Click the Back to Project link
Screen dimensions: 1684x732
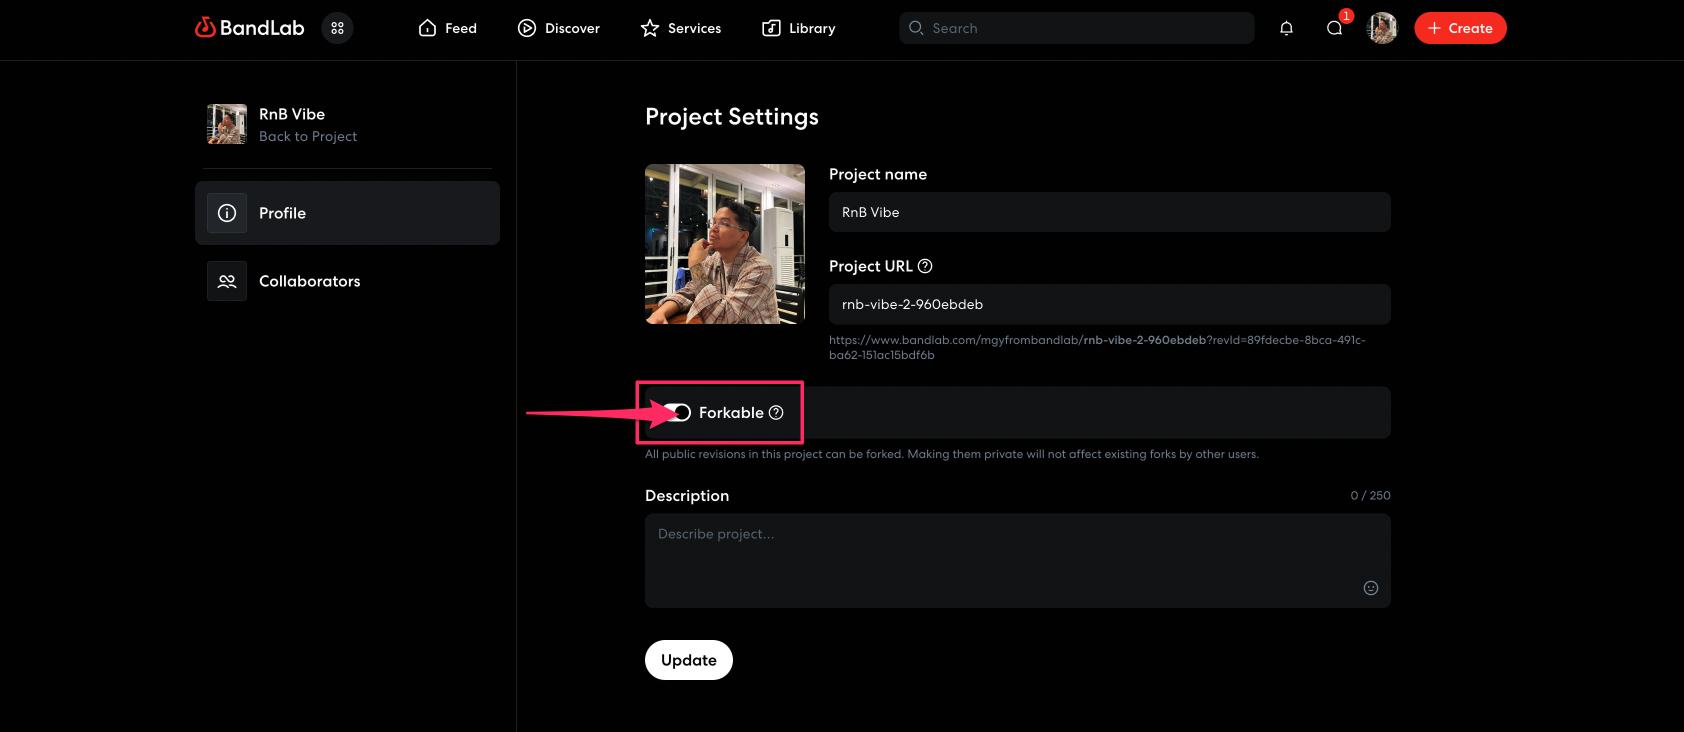[x=307, y=137]
